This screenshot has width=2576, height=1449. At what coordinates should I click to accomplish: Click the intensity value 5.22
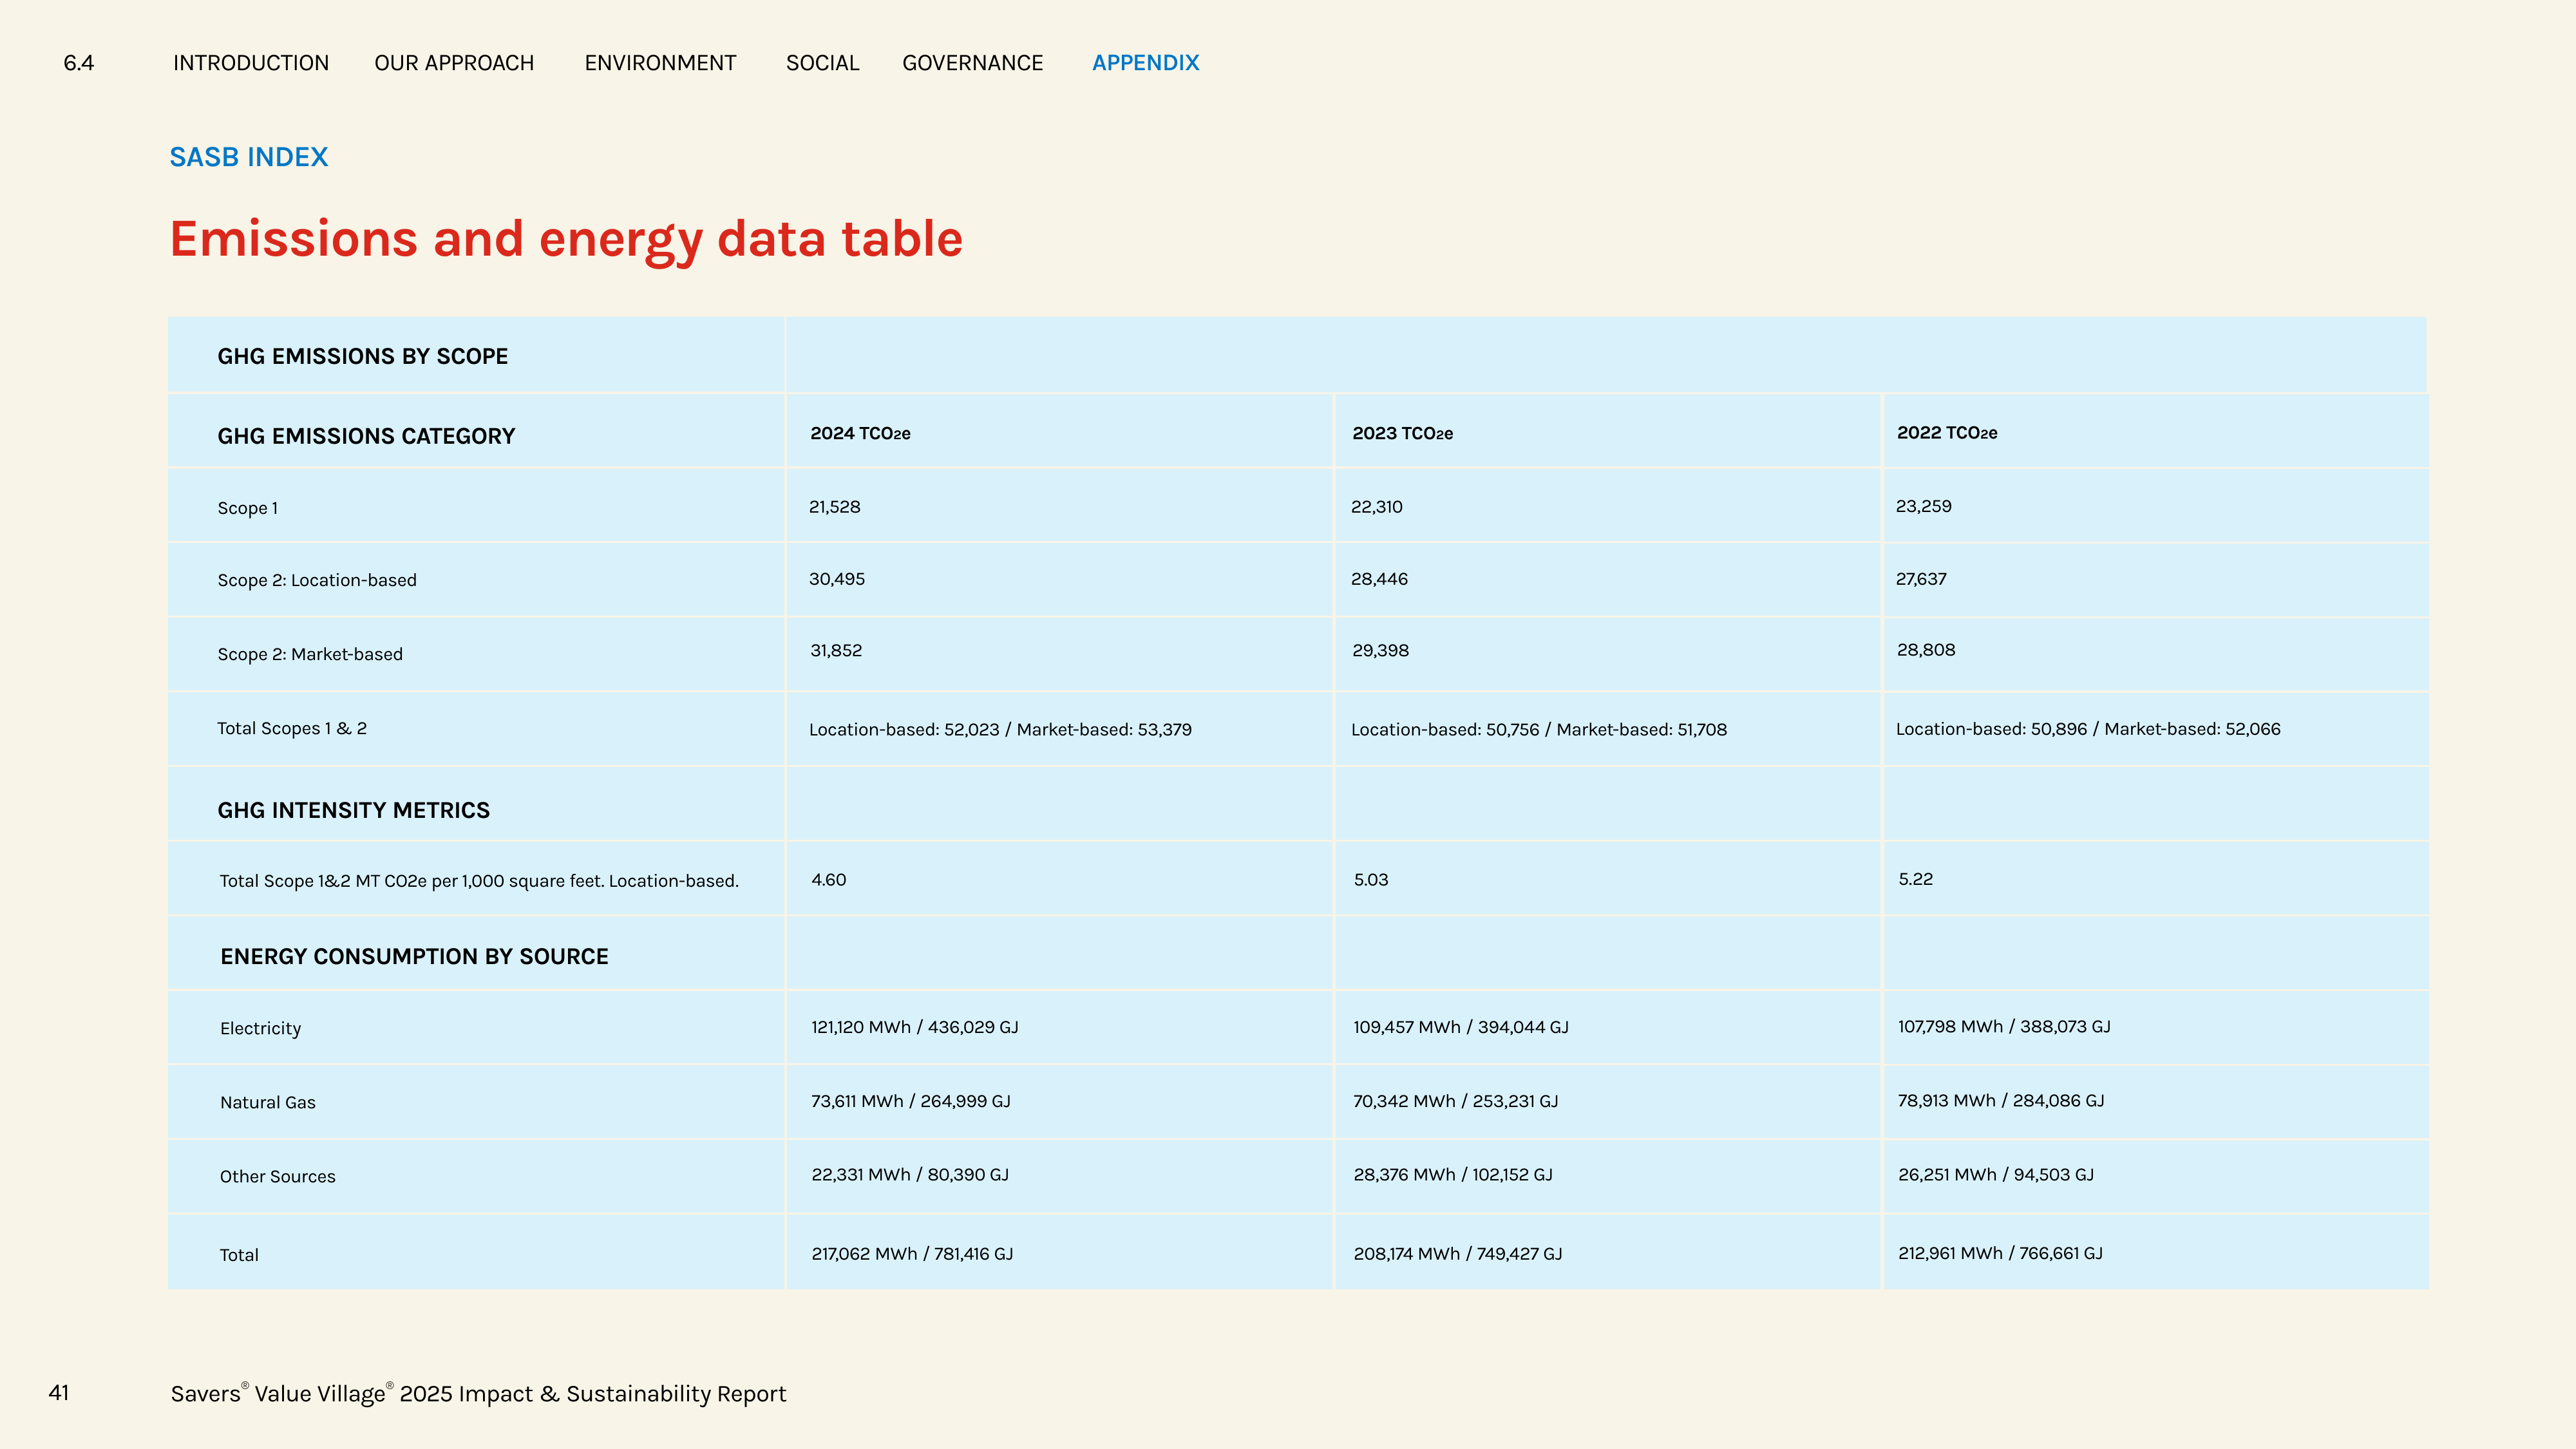click(x=1916, y=879)
